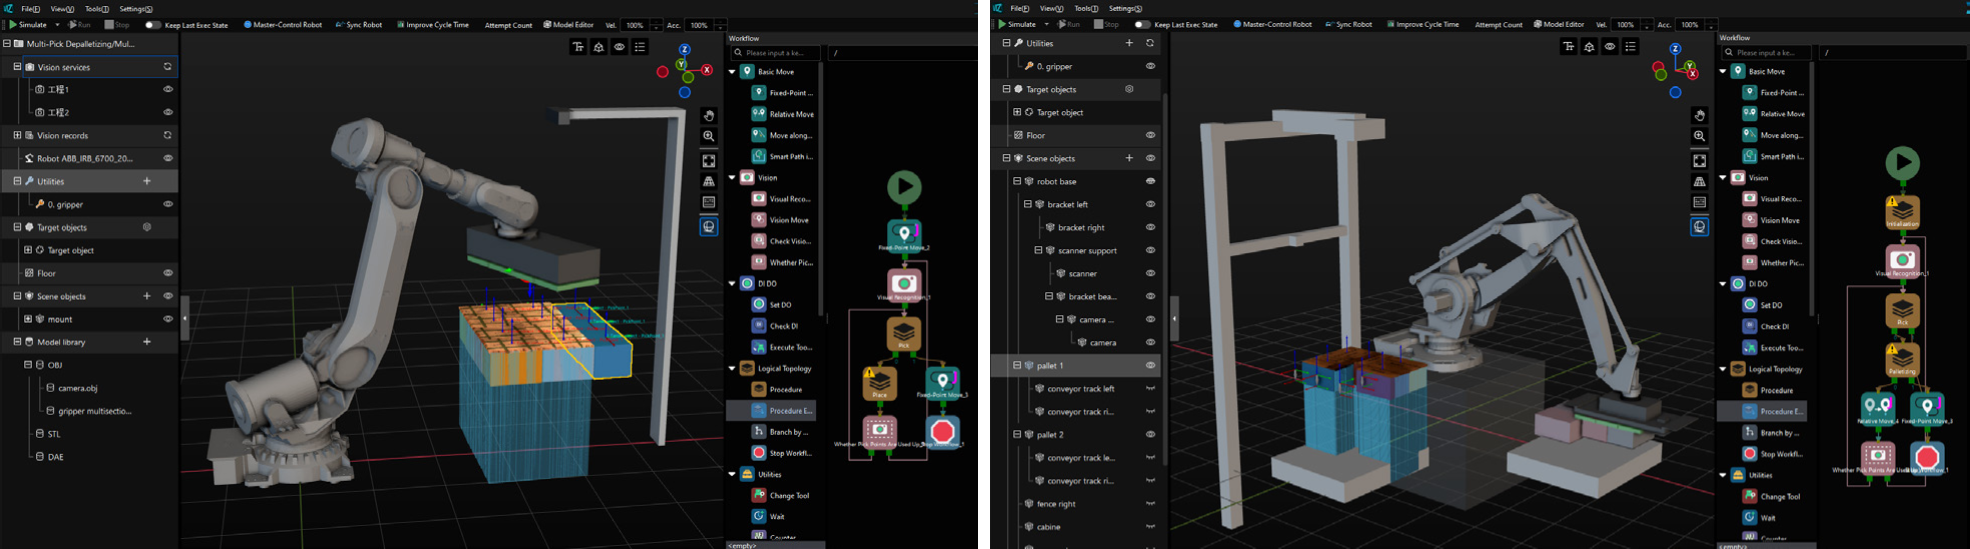Image resolution: width=1970 pixels, height=549 pixels.
Task: Select camera.obj in the Model library
Action: click(77, 388)
